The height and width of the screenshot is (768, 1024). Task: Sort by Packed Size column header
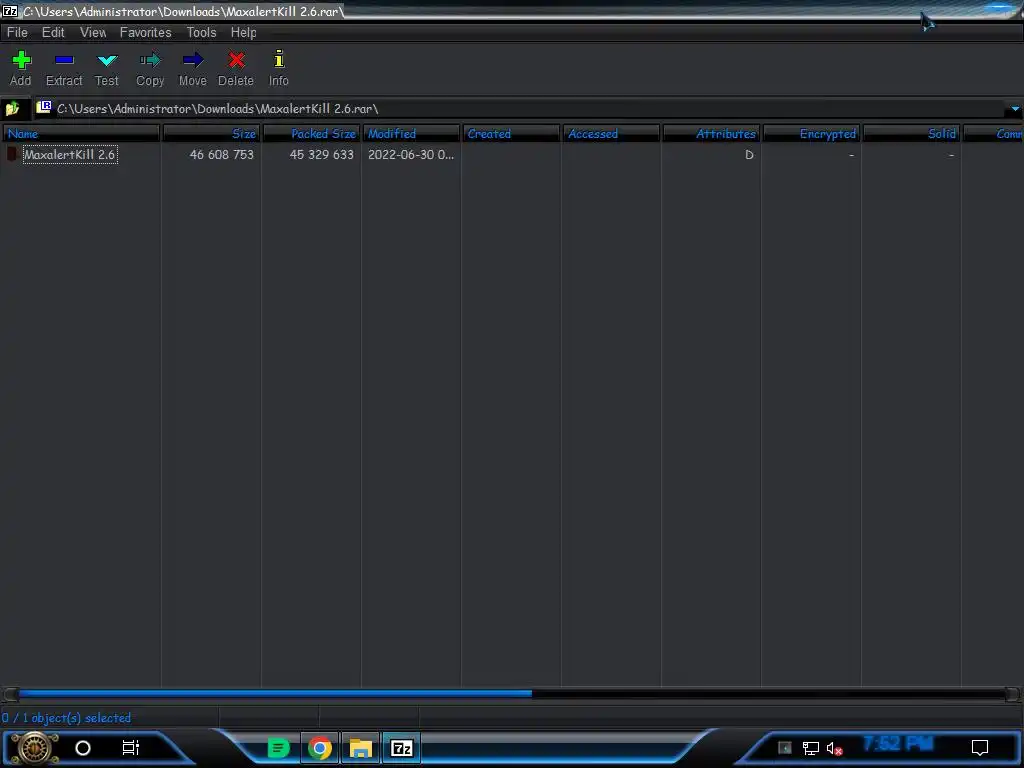312,133
